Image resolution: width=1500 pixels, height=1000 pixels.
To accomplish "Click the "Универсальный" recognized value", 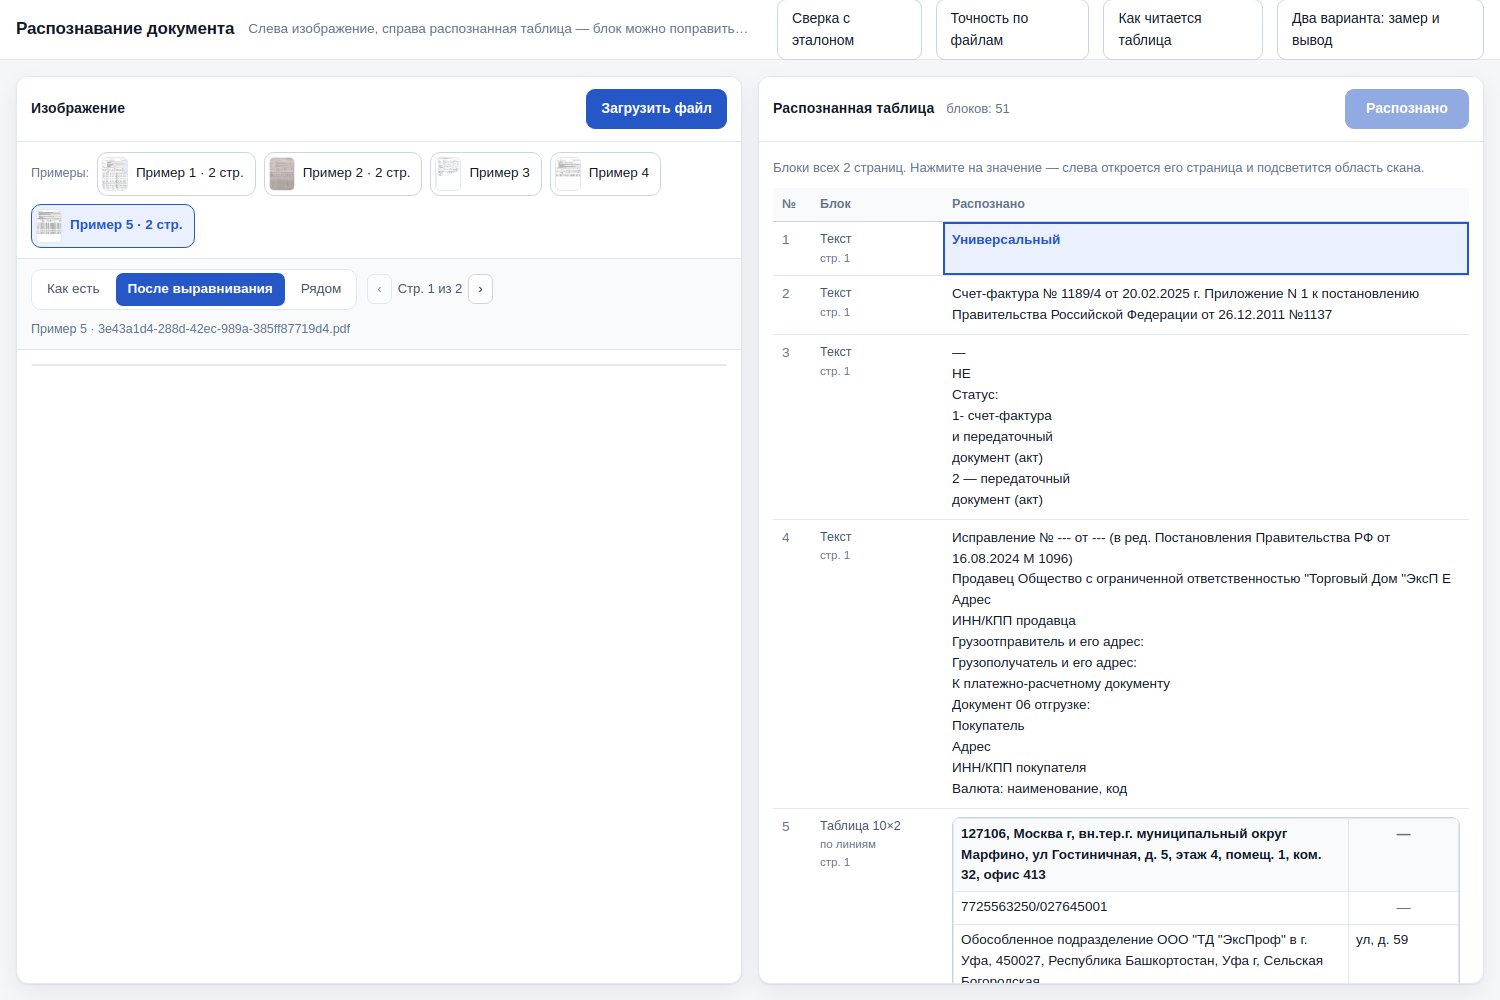I will click(1205, 248).
